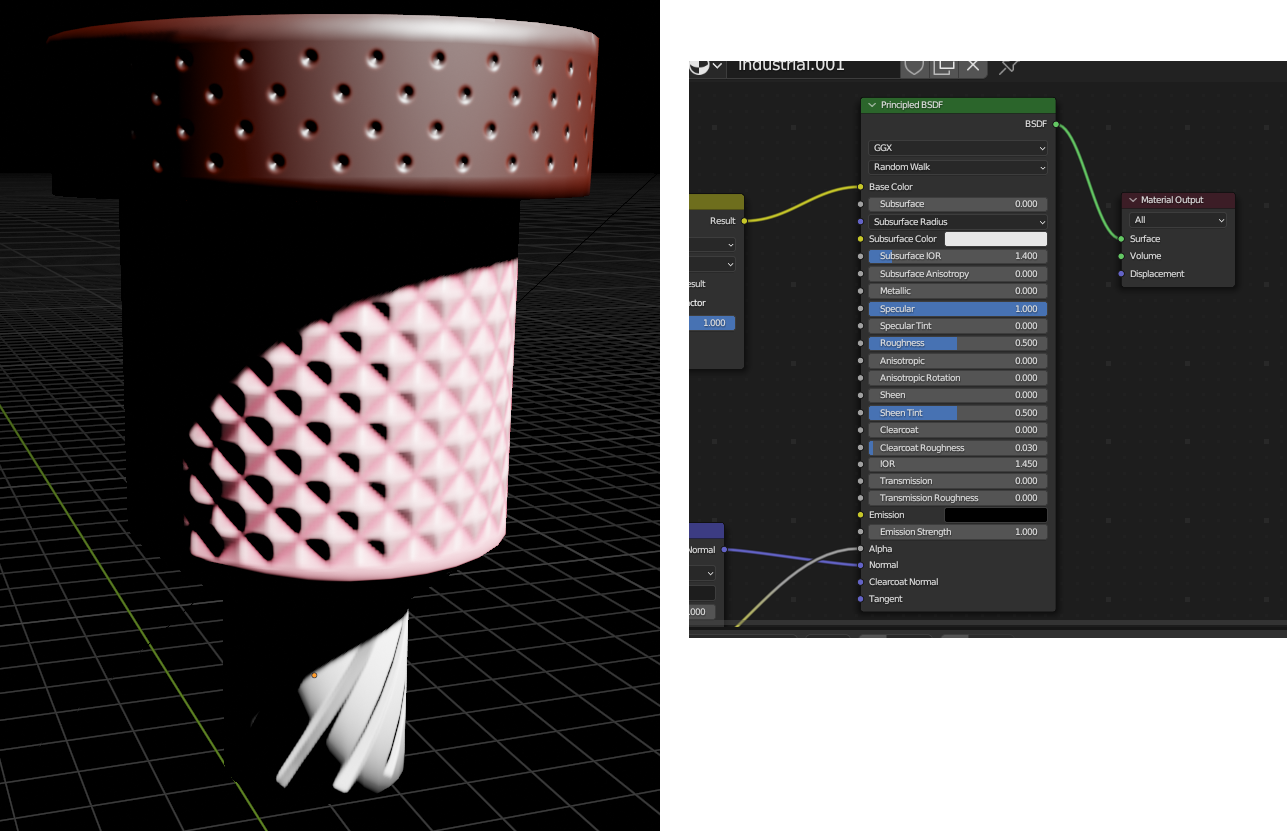The width and height of the screenshot is (1287, 831).
Task: Open the Random Walk subsurface method dropdown
Action: tap(958, 167)
